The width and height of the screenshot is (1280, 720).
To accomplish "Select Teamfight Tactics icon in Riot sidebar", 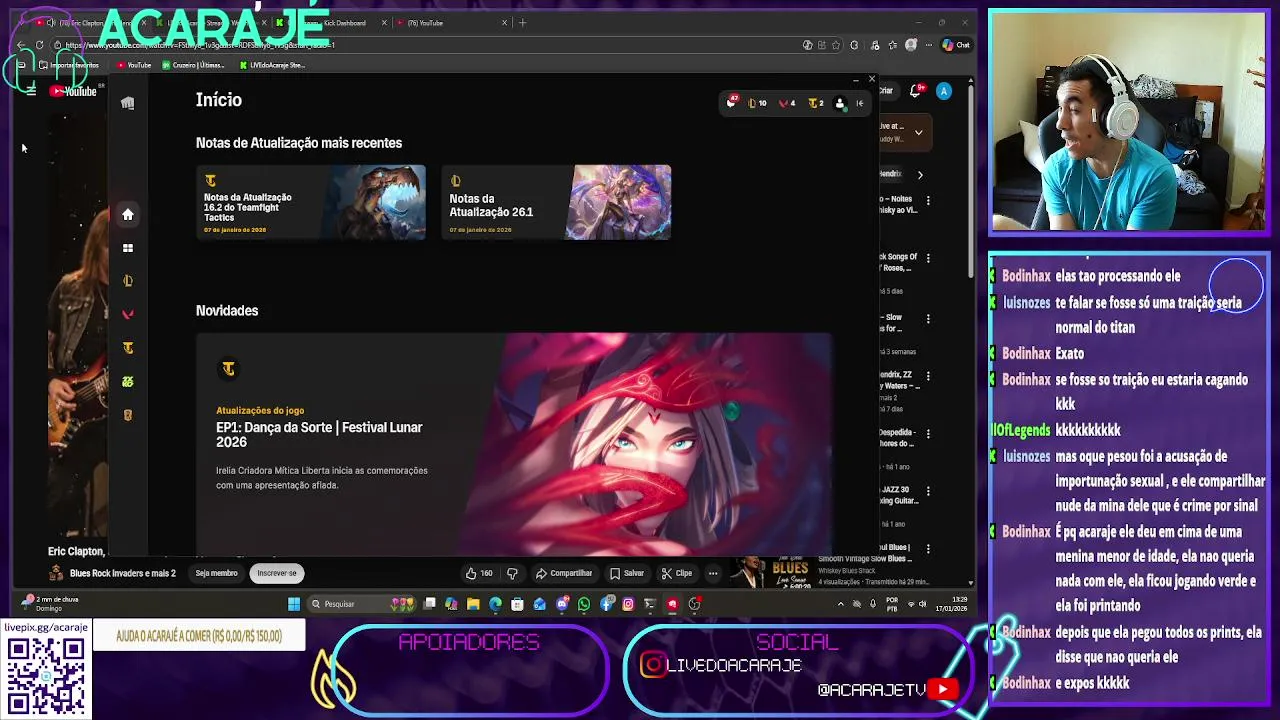I will [128, 348].
